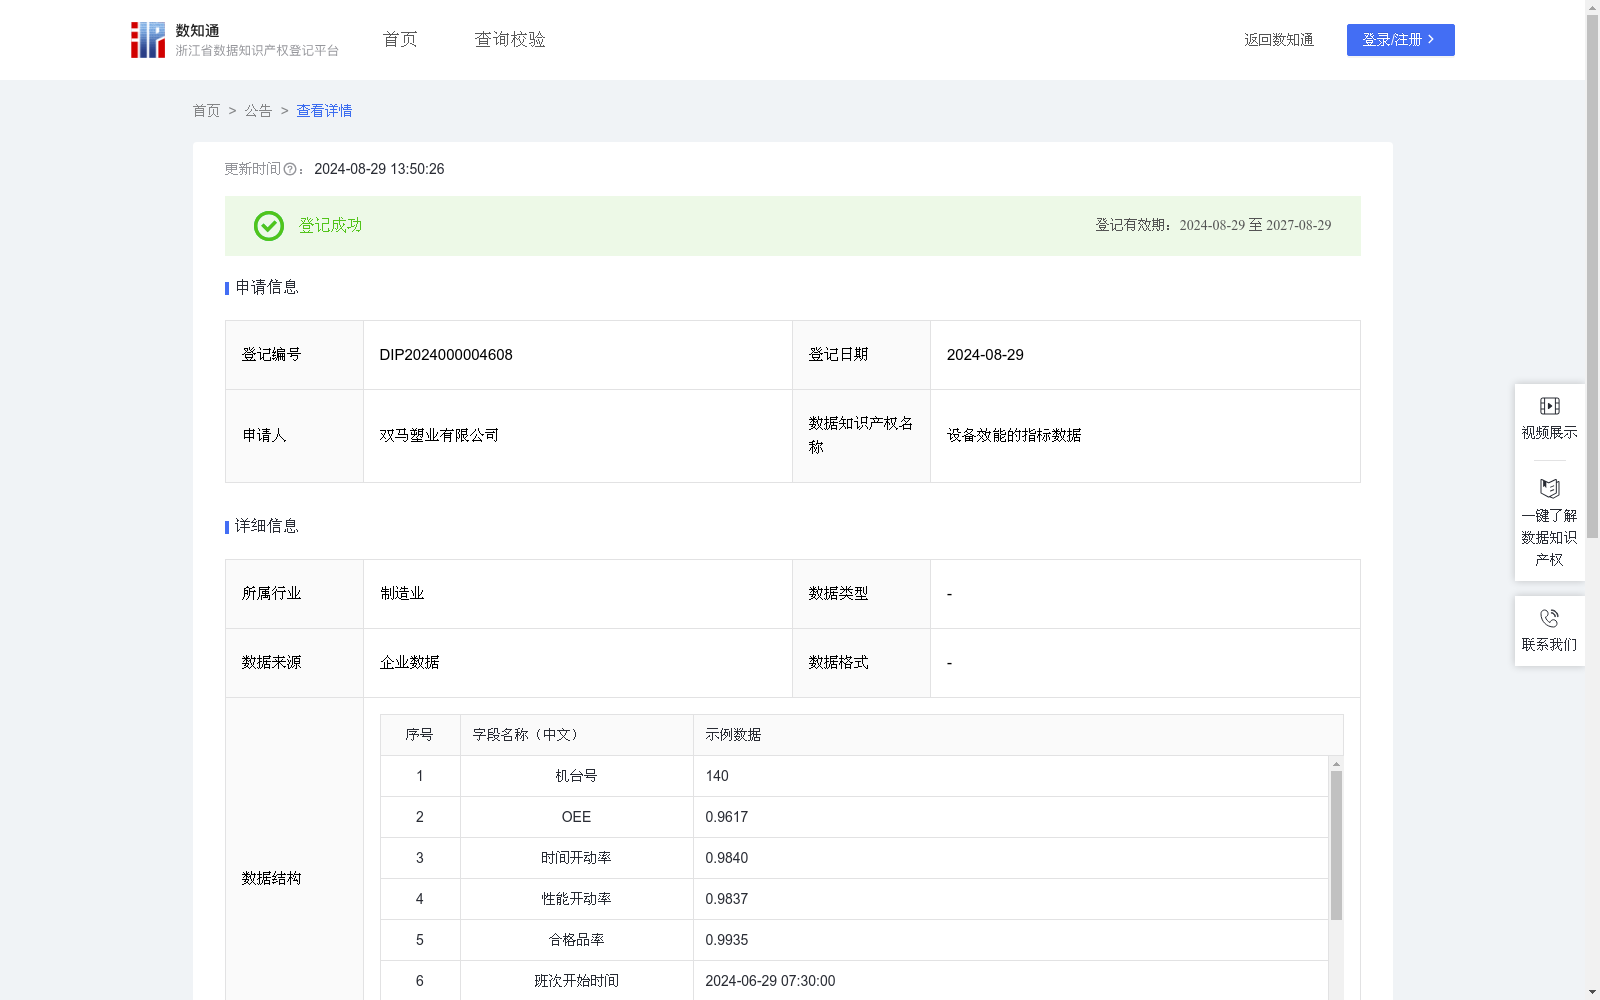This screenshot has width=1600, height=1000.
Task: Click the 联系我们 phone icon
Action: [1549, 618]
